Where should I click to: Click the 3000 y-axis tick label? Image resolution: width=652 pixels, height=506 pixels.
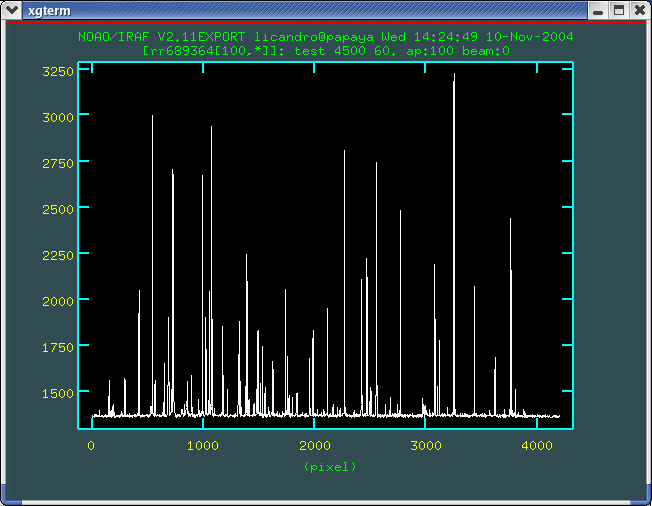pos(57,117)
